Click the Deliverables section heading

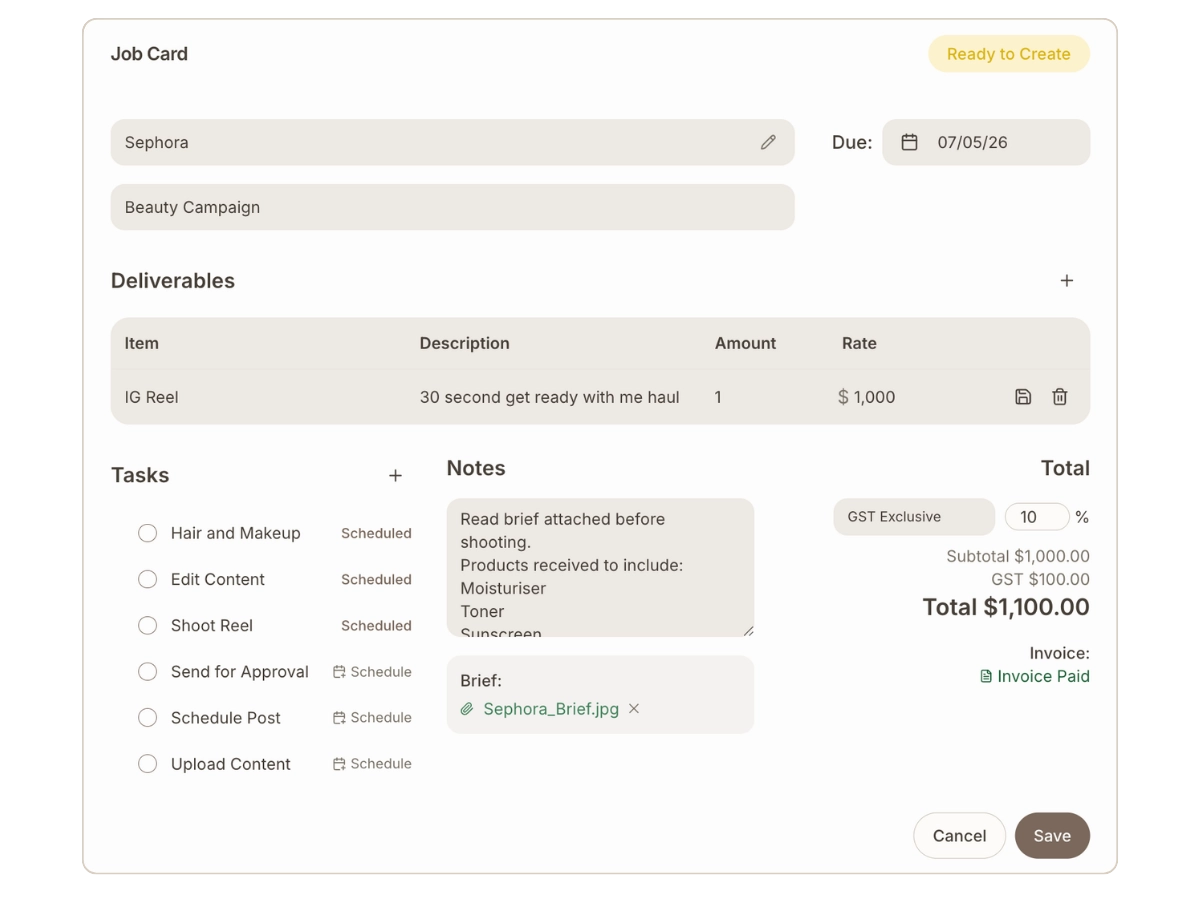(172, 281)
